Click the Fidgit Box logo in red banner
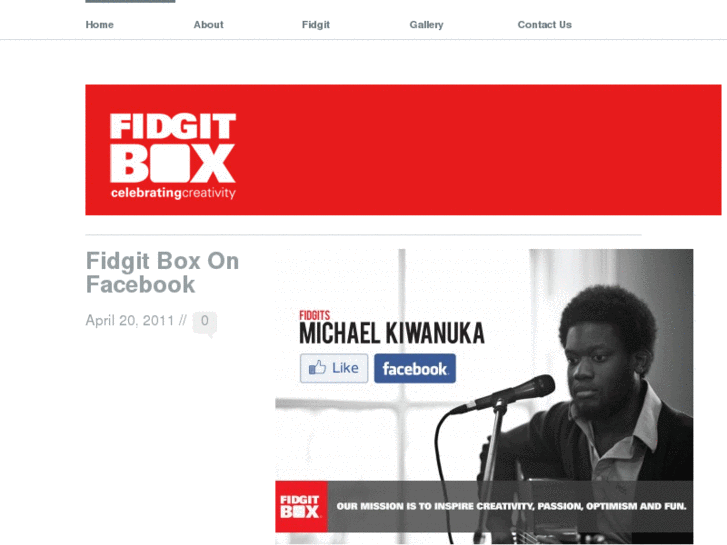This screenshot has height=545, width=727. pyautogui.click(x=173, y=147)
